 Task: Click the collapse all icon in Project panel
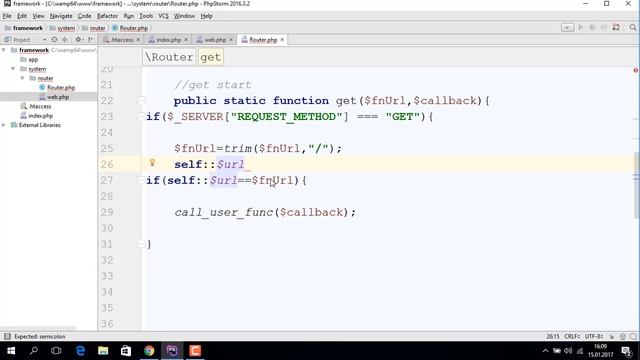pos(64,40)
